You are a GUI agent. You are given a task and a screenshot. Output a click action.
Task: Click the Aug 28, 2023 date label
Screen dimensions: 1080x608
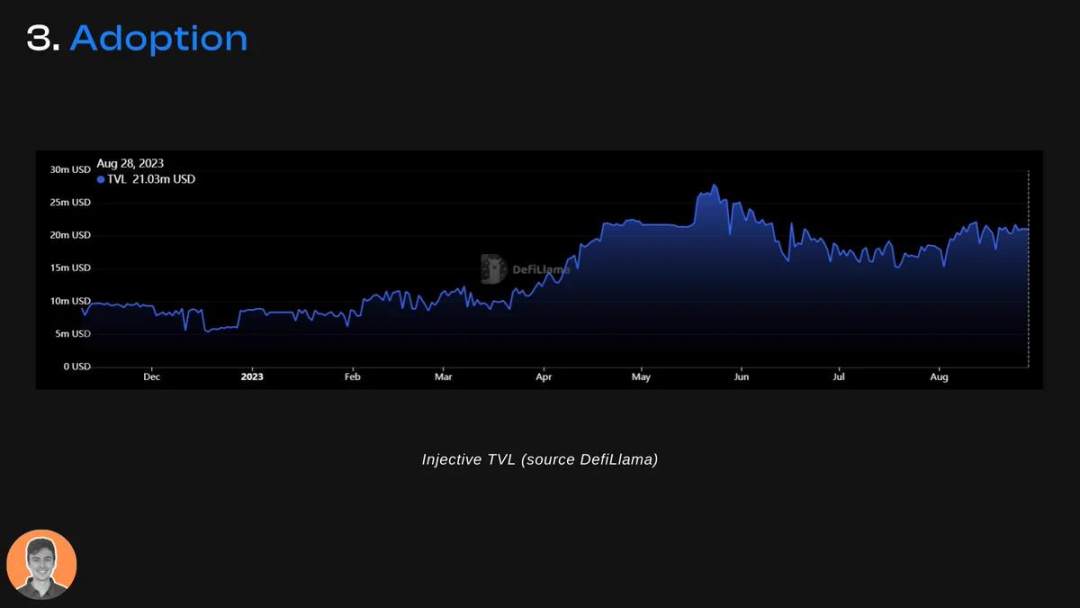pos(130,163)
